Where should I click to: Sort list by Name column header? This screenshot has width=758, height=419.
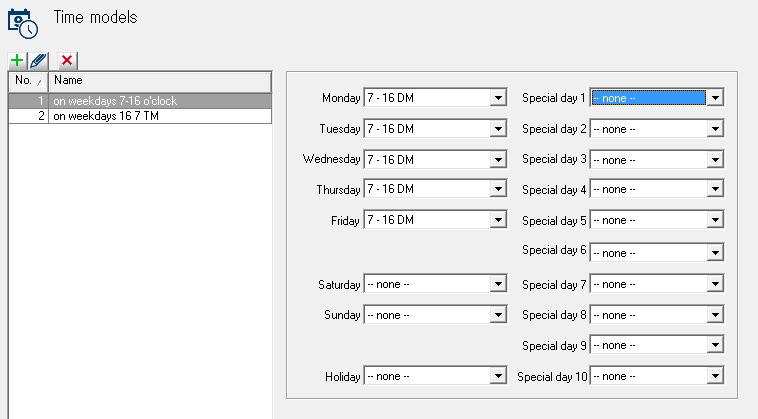160,81
